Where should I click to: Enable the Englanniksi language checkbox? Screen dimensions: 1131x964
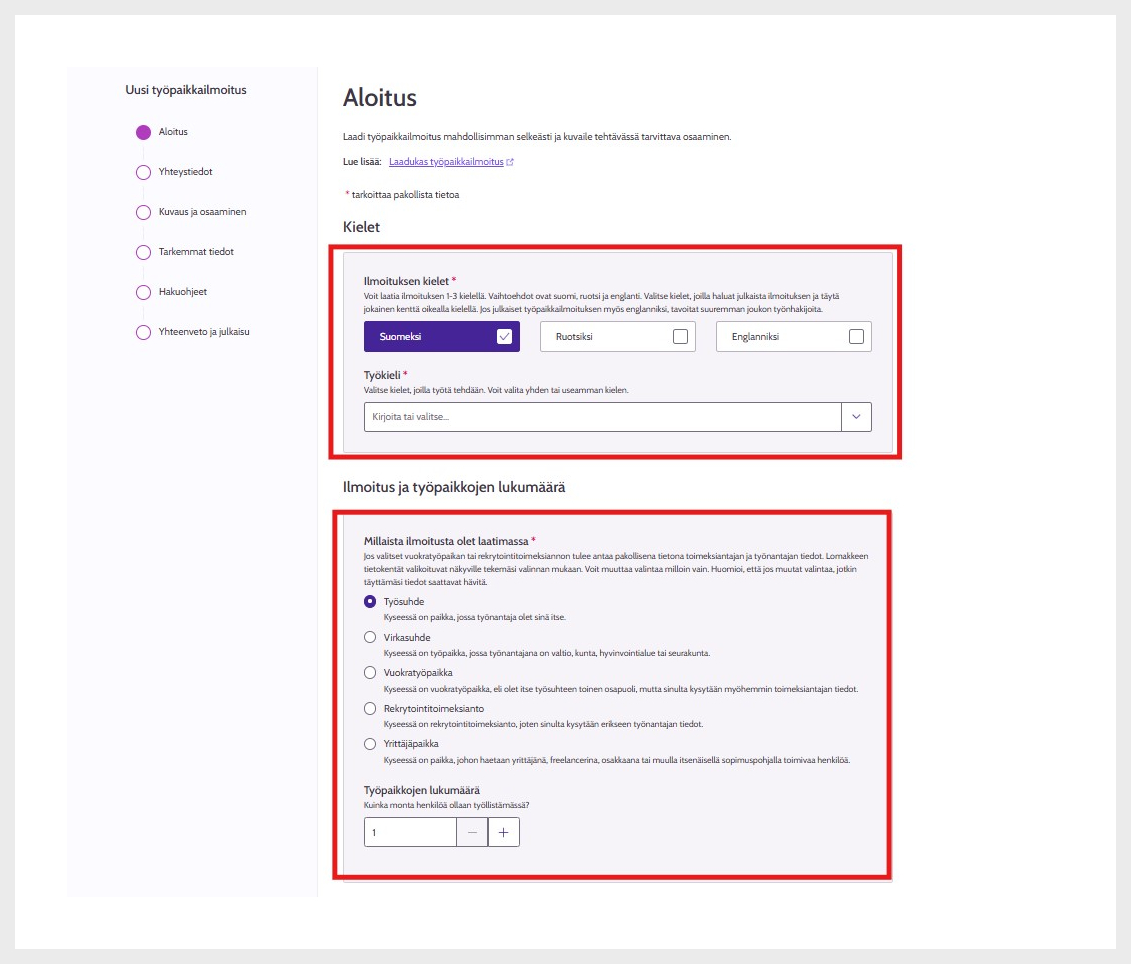pos(856,337)
